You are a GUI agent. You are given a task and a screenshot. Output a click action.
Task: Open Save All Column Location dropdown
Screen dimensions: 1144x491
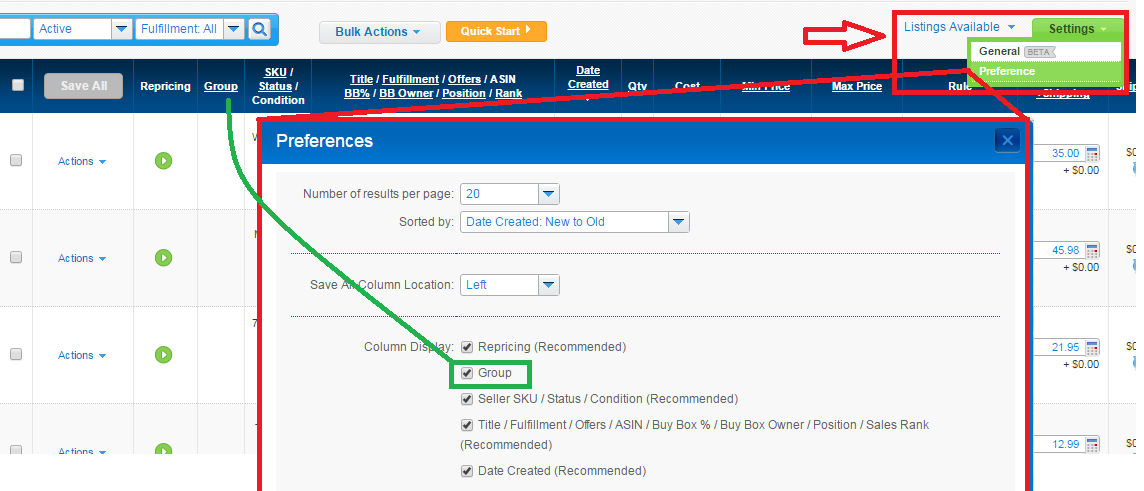pos(509,285)
